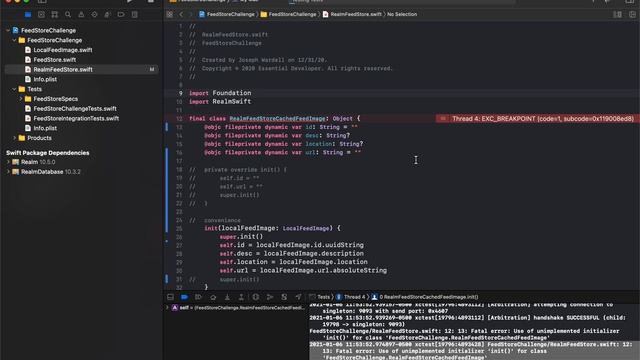640x360 pixels.
Task: Expand the Products folder
Action: coord(14,138)
